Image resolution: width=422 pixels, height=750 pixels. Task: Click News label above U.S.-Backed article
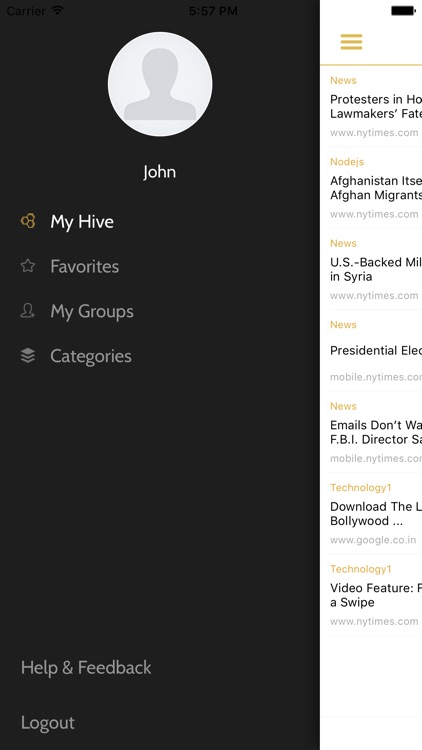click(x=343, y=243)
